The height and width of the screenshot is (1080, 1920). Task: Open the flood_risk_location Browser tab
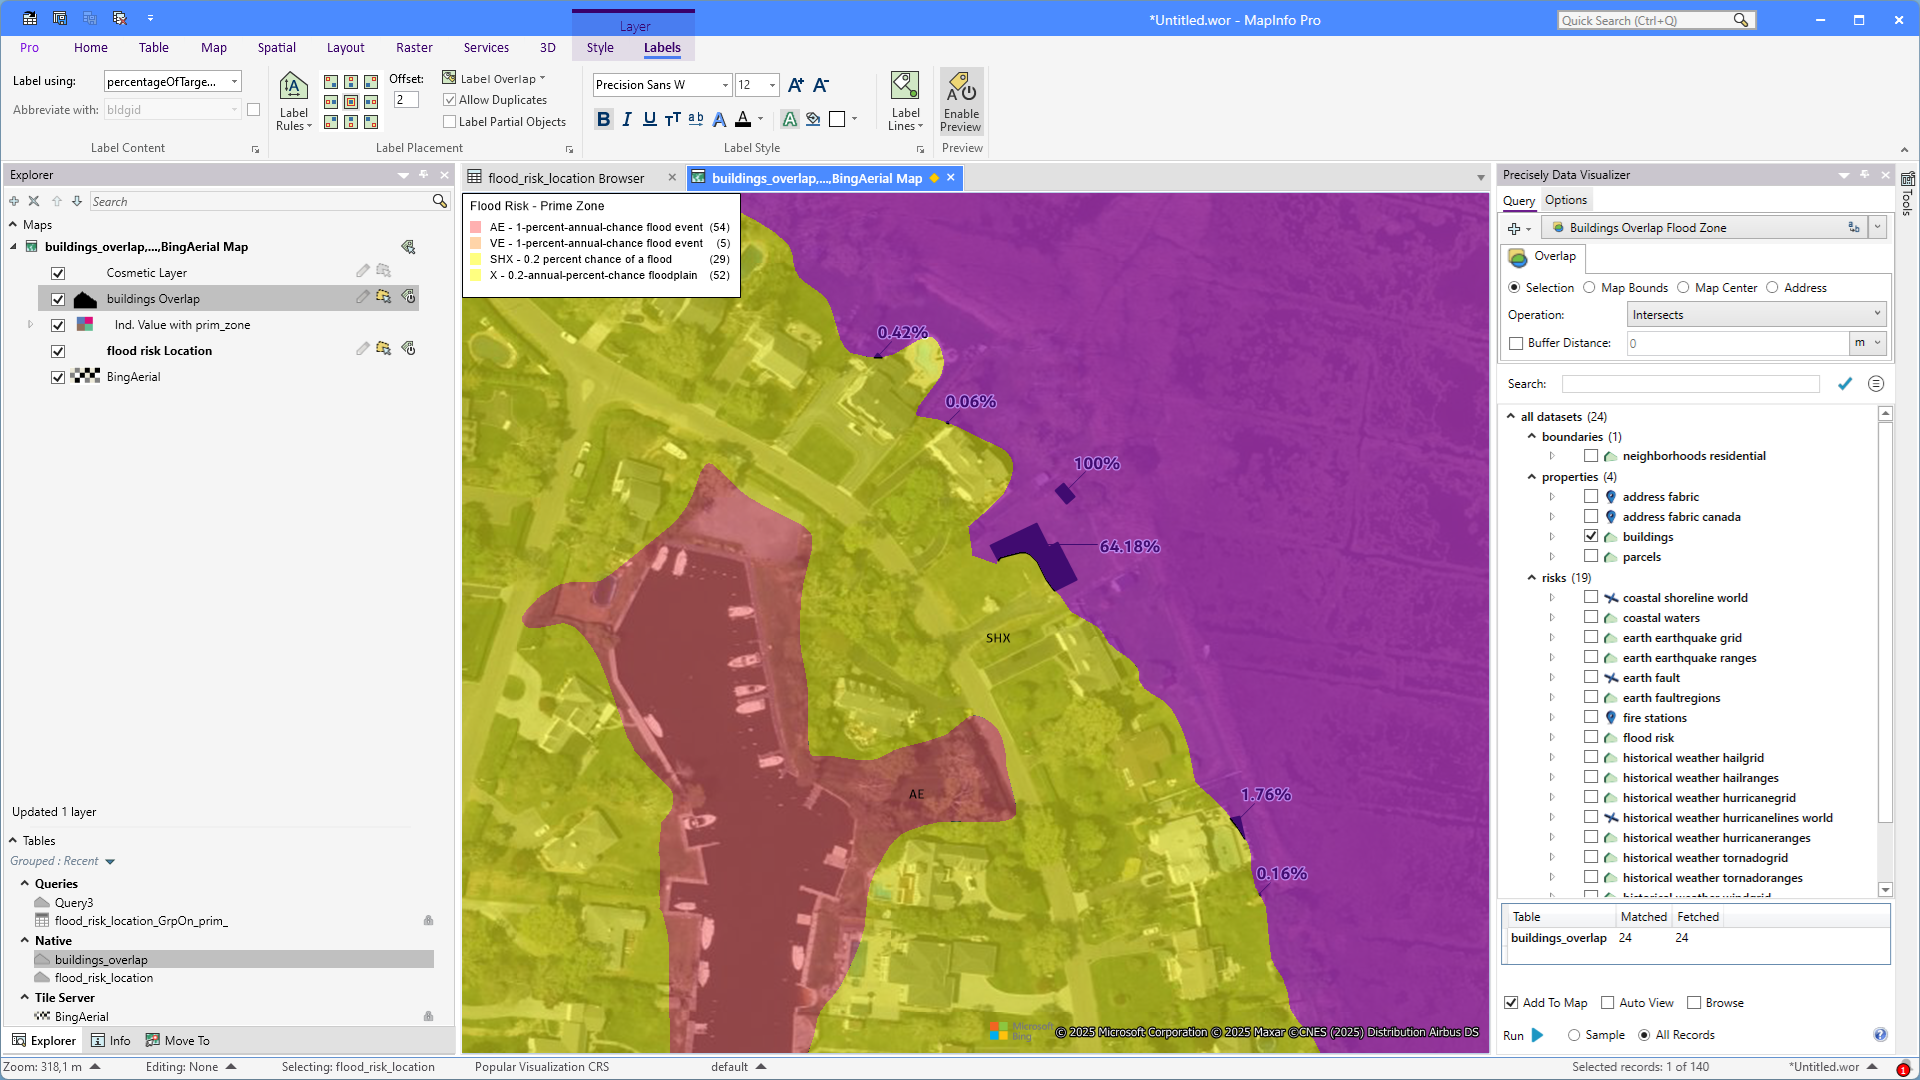[x=566, y=178]
